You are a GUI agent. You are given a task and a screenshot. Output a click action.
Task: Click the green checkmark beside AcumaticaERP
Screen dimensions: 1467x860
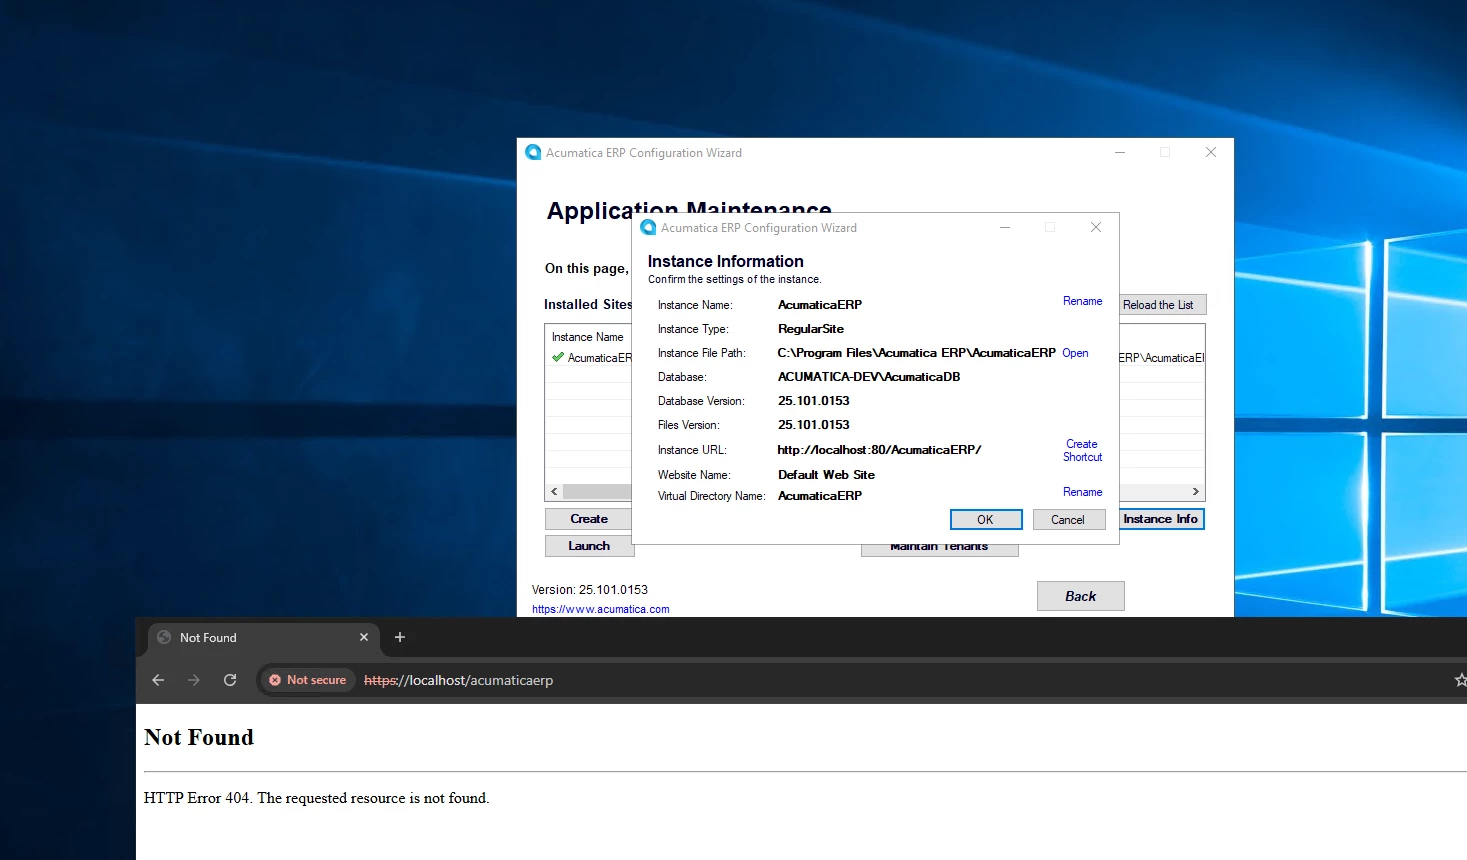click(x=558, y=357)
